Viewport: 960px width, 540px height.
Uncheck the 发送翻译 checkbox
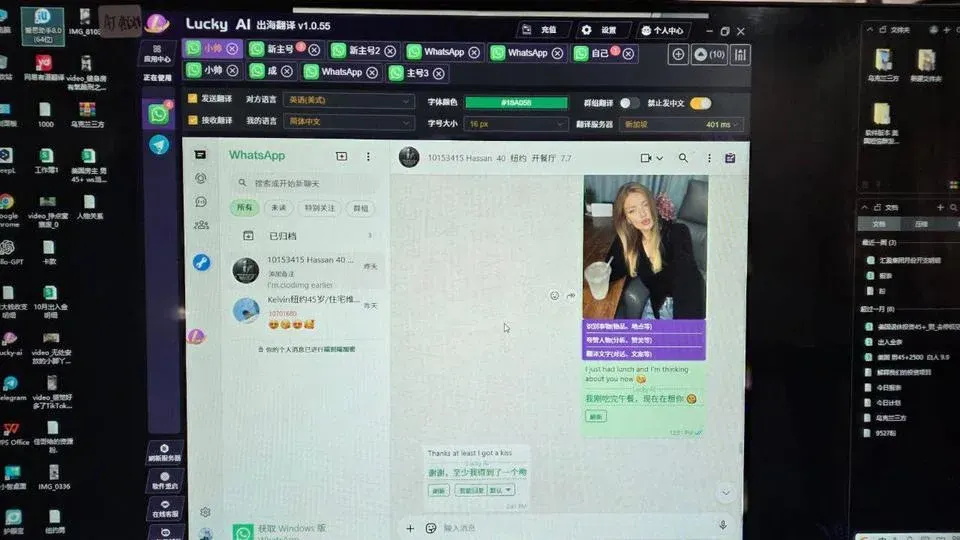[193, 101]
